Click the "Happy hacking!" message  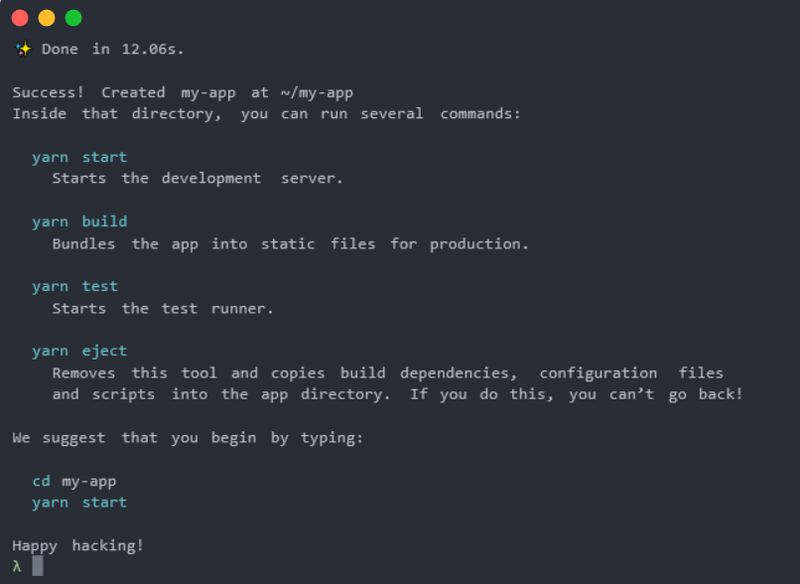pyautogui.click(x=78, y=545)
